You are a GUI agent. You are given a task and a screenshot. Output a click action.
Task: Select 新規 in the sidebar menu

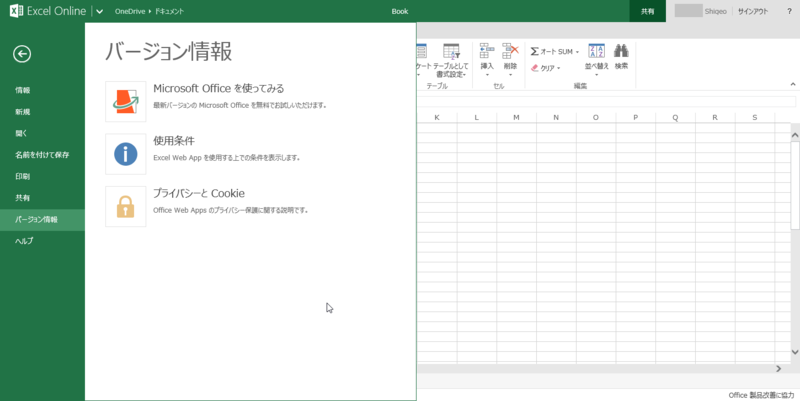(x=42, y=112)
